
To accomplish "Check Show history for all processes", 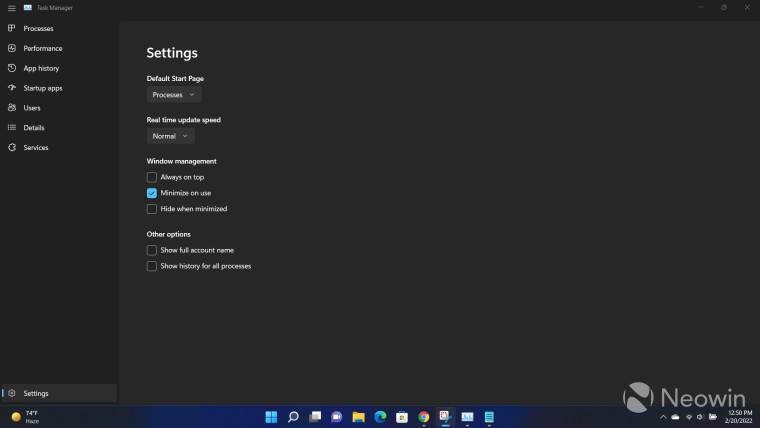I will [152, 266].
